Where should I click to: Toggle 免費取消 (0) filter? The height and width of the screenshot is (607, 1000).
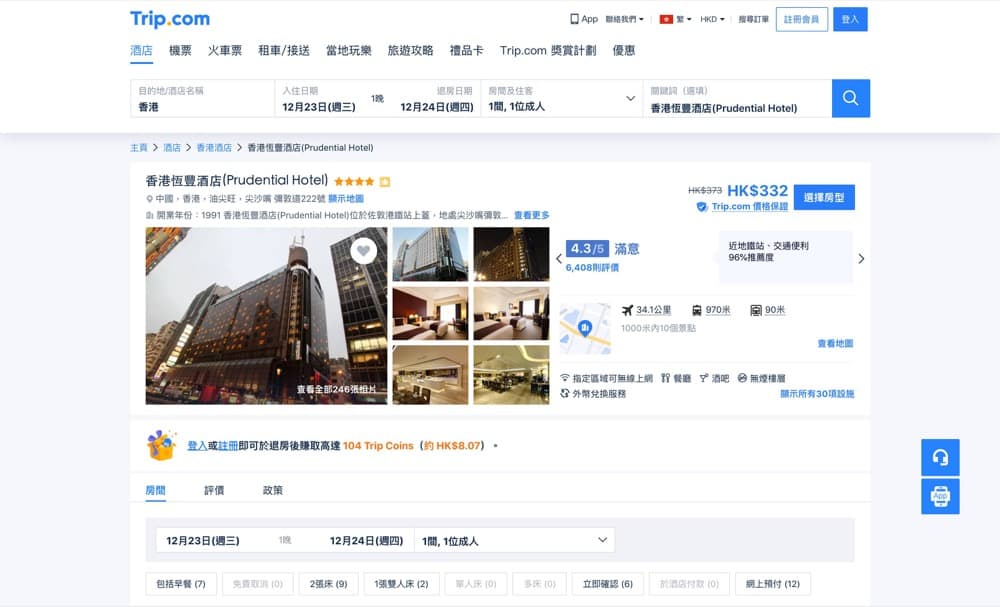(258, 583)
